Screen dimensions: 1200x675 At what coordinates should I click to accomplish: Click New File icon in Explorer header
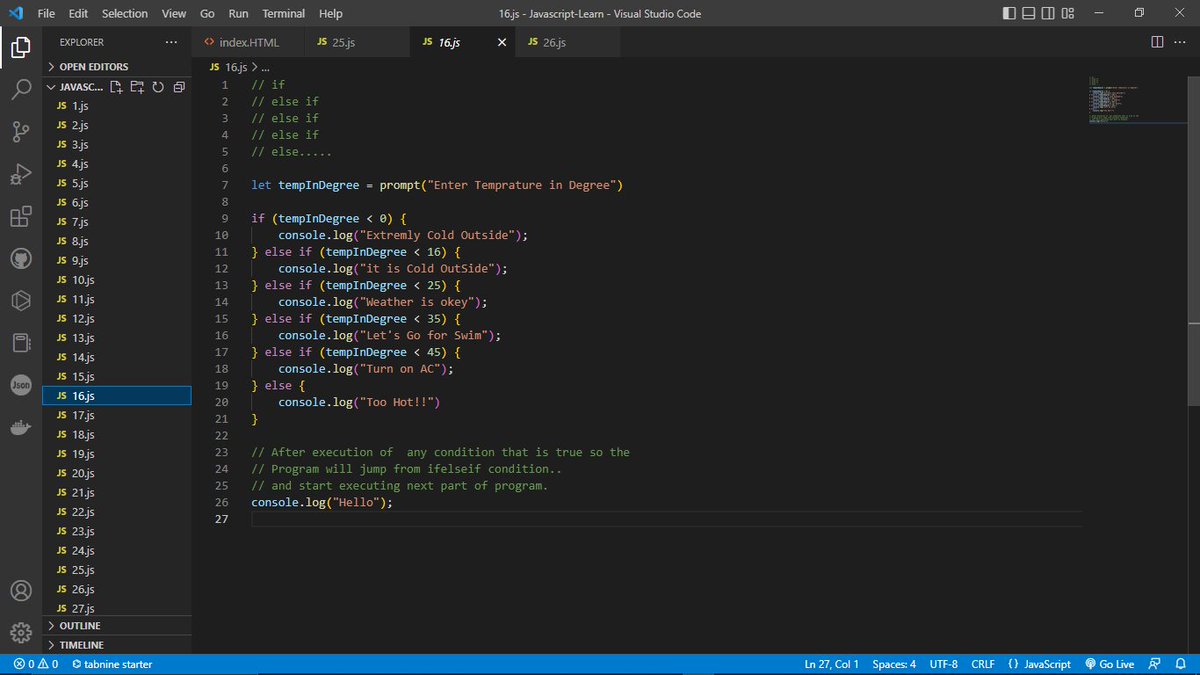pos(117,87)
